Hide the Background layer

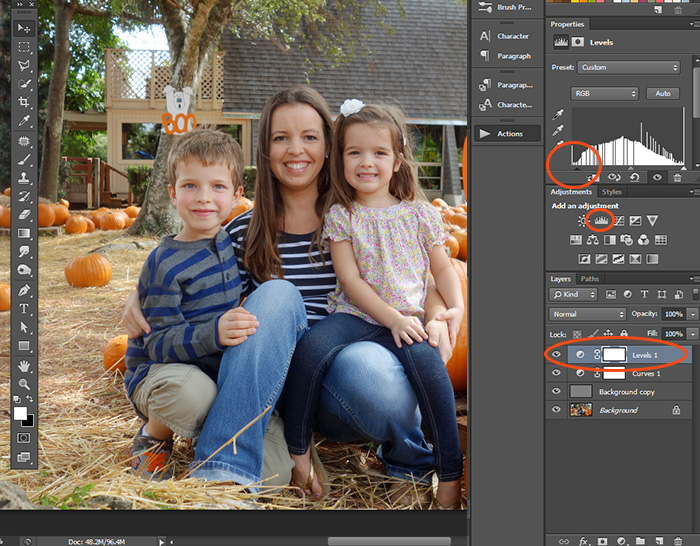click(x=556, y=409)
